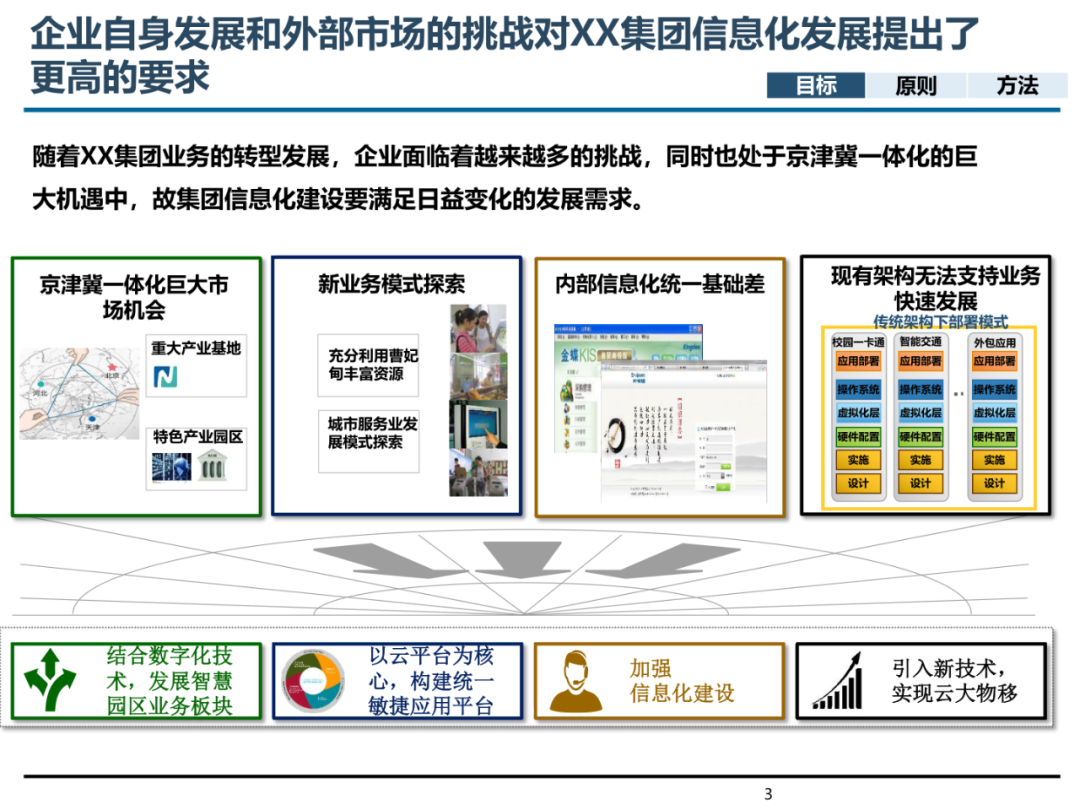1080x810 pixels.
Task: Click the slide title text
Action: 505,55
